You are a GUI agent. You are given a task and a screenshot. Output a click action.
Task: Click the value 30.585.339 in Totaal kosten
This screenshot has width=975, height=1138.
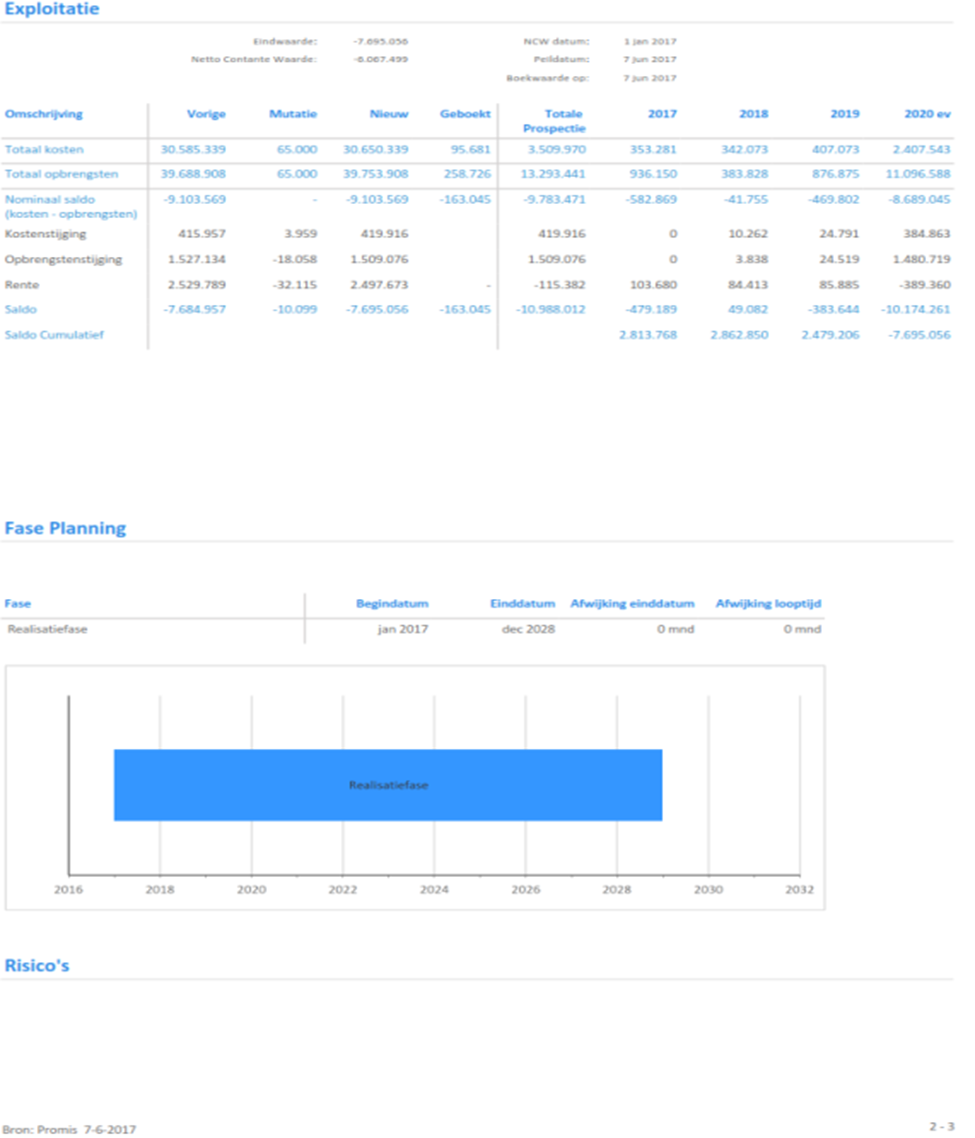click(x=193, y=150)
